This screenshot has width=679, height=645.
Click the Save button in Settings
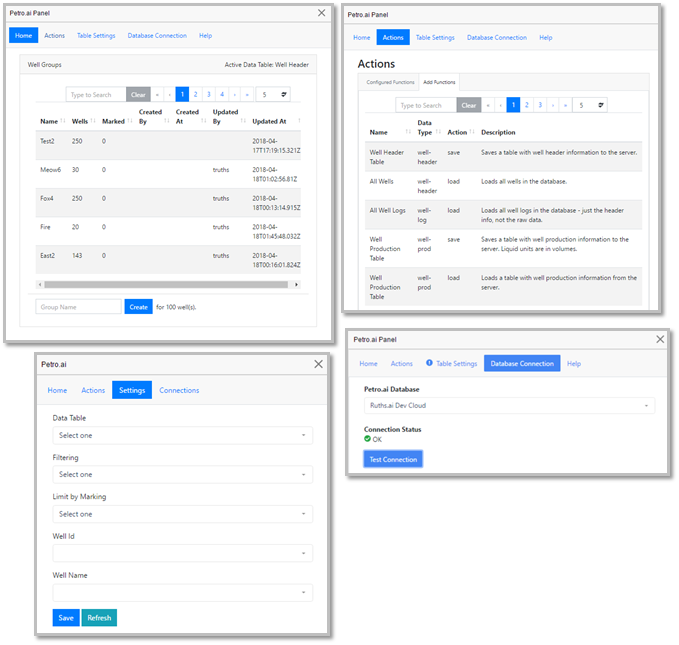[66, 618]
